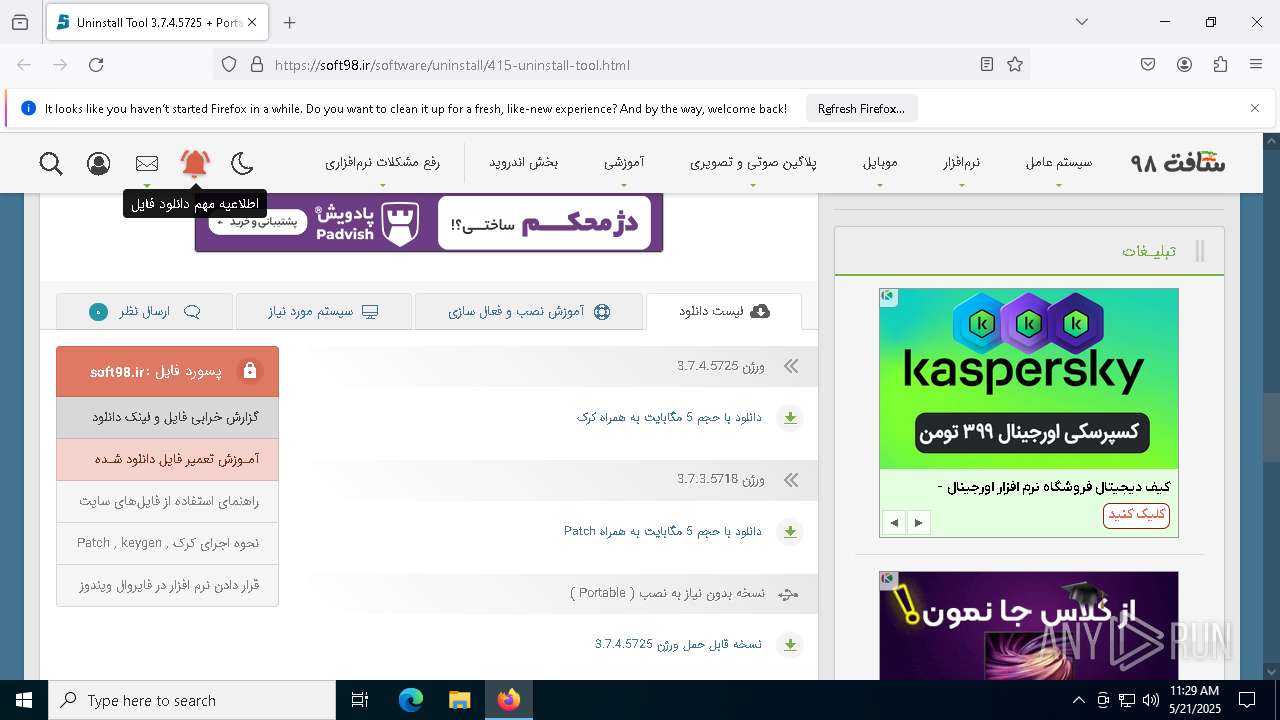1280x720 pixels.
Task: Expand the موبایل navigation menu
Action: tap(880, 162)
